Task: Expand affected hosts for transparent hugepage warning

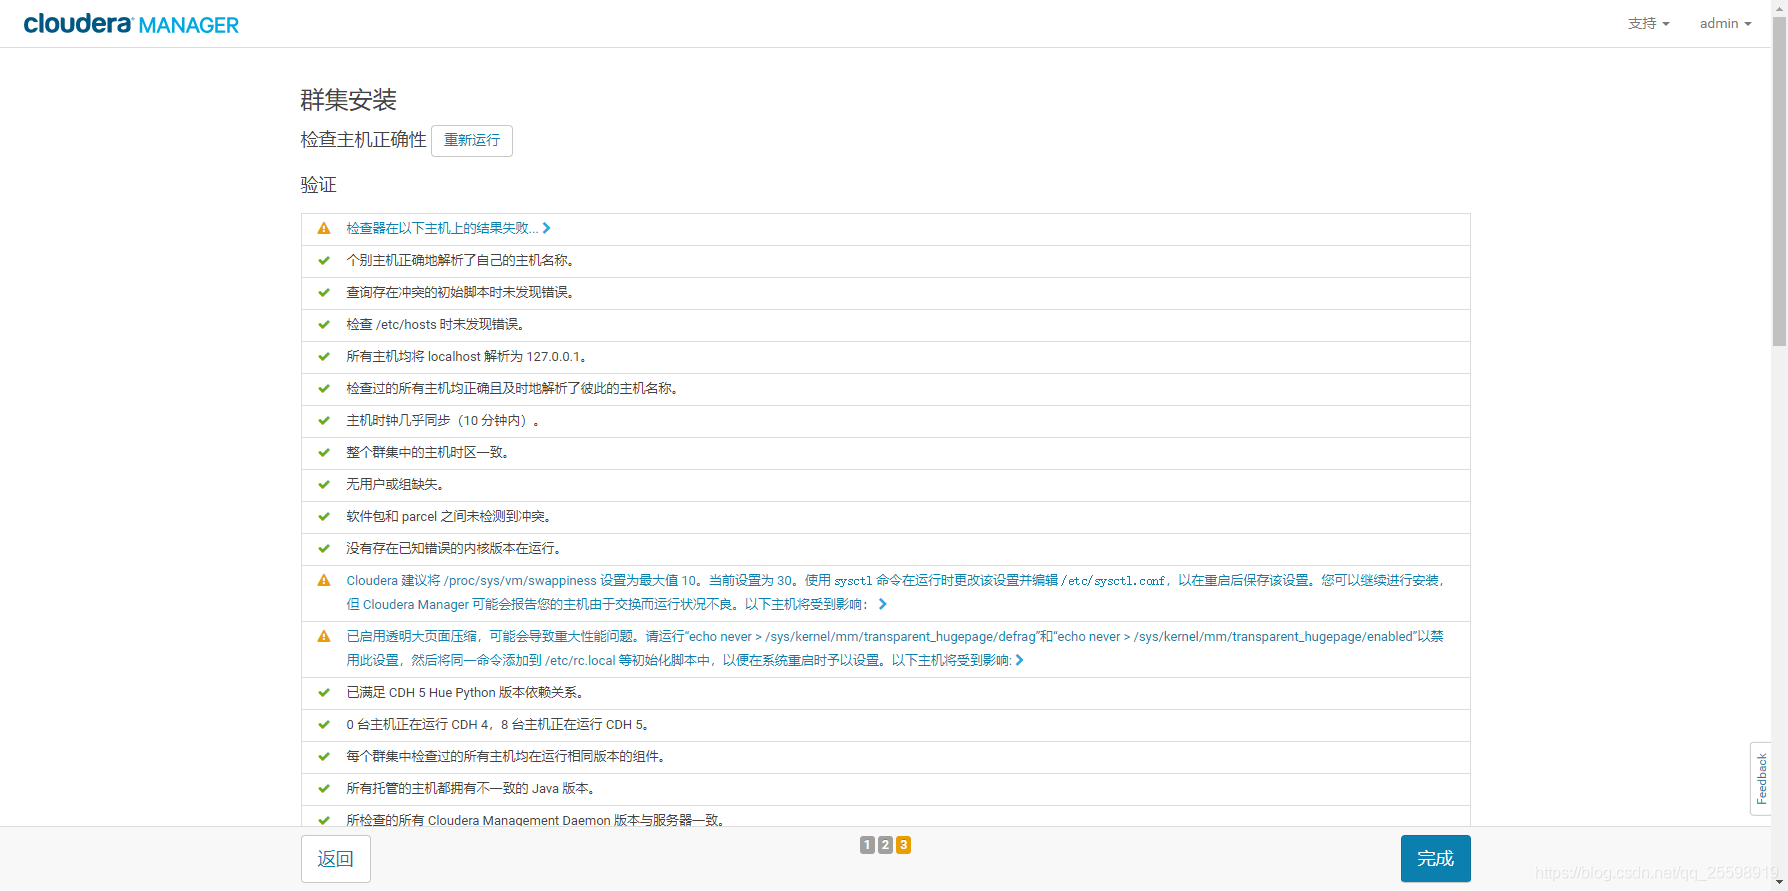Action: 1019,661
